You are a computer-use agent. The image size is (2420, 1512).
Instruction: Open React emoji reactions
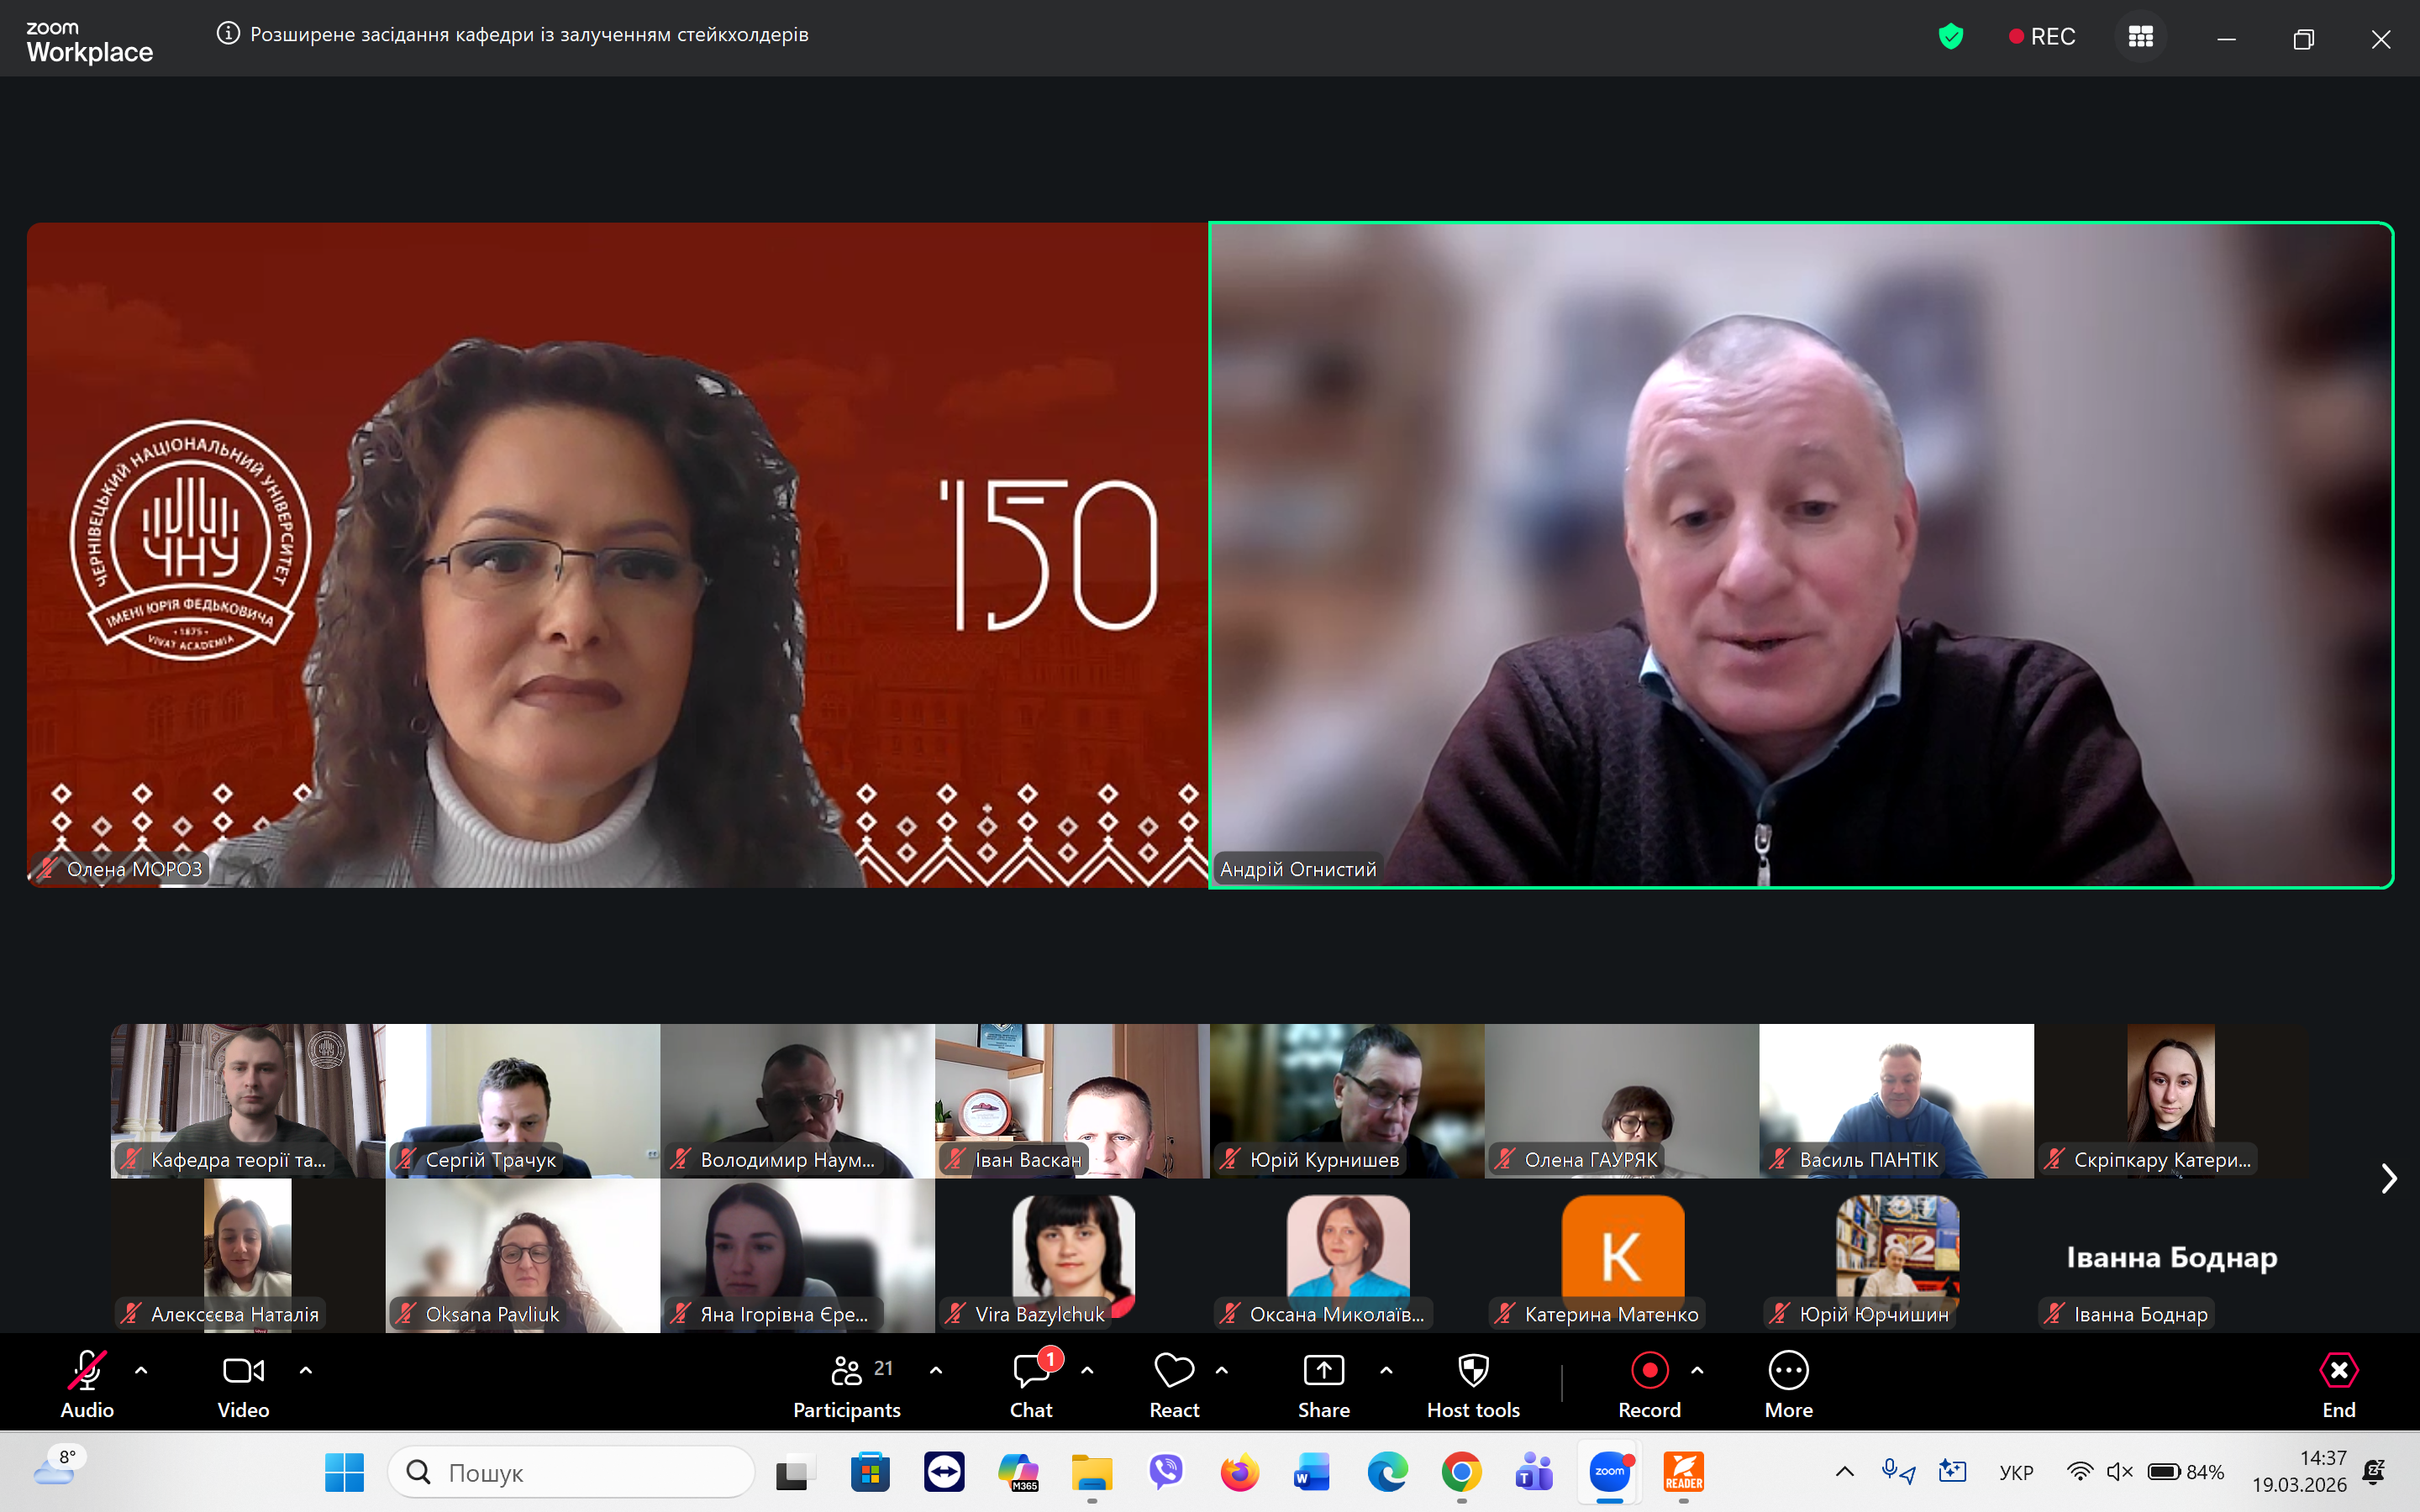click(x=1174, y=1385)
